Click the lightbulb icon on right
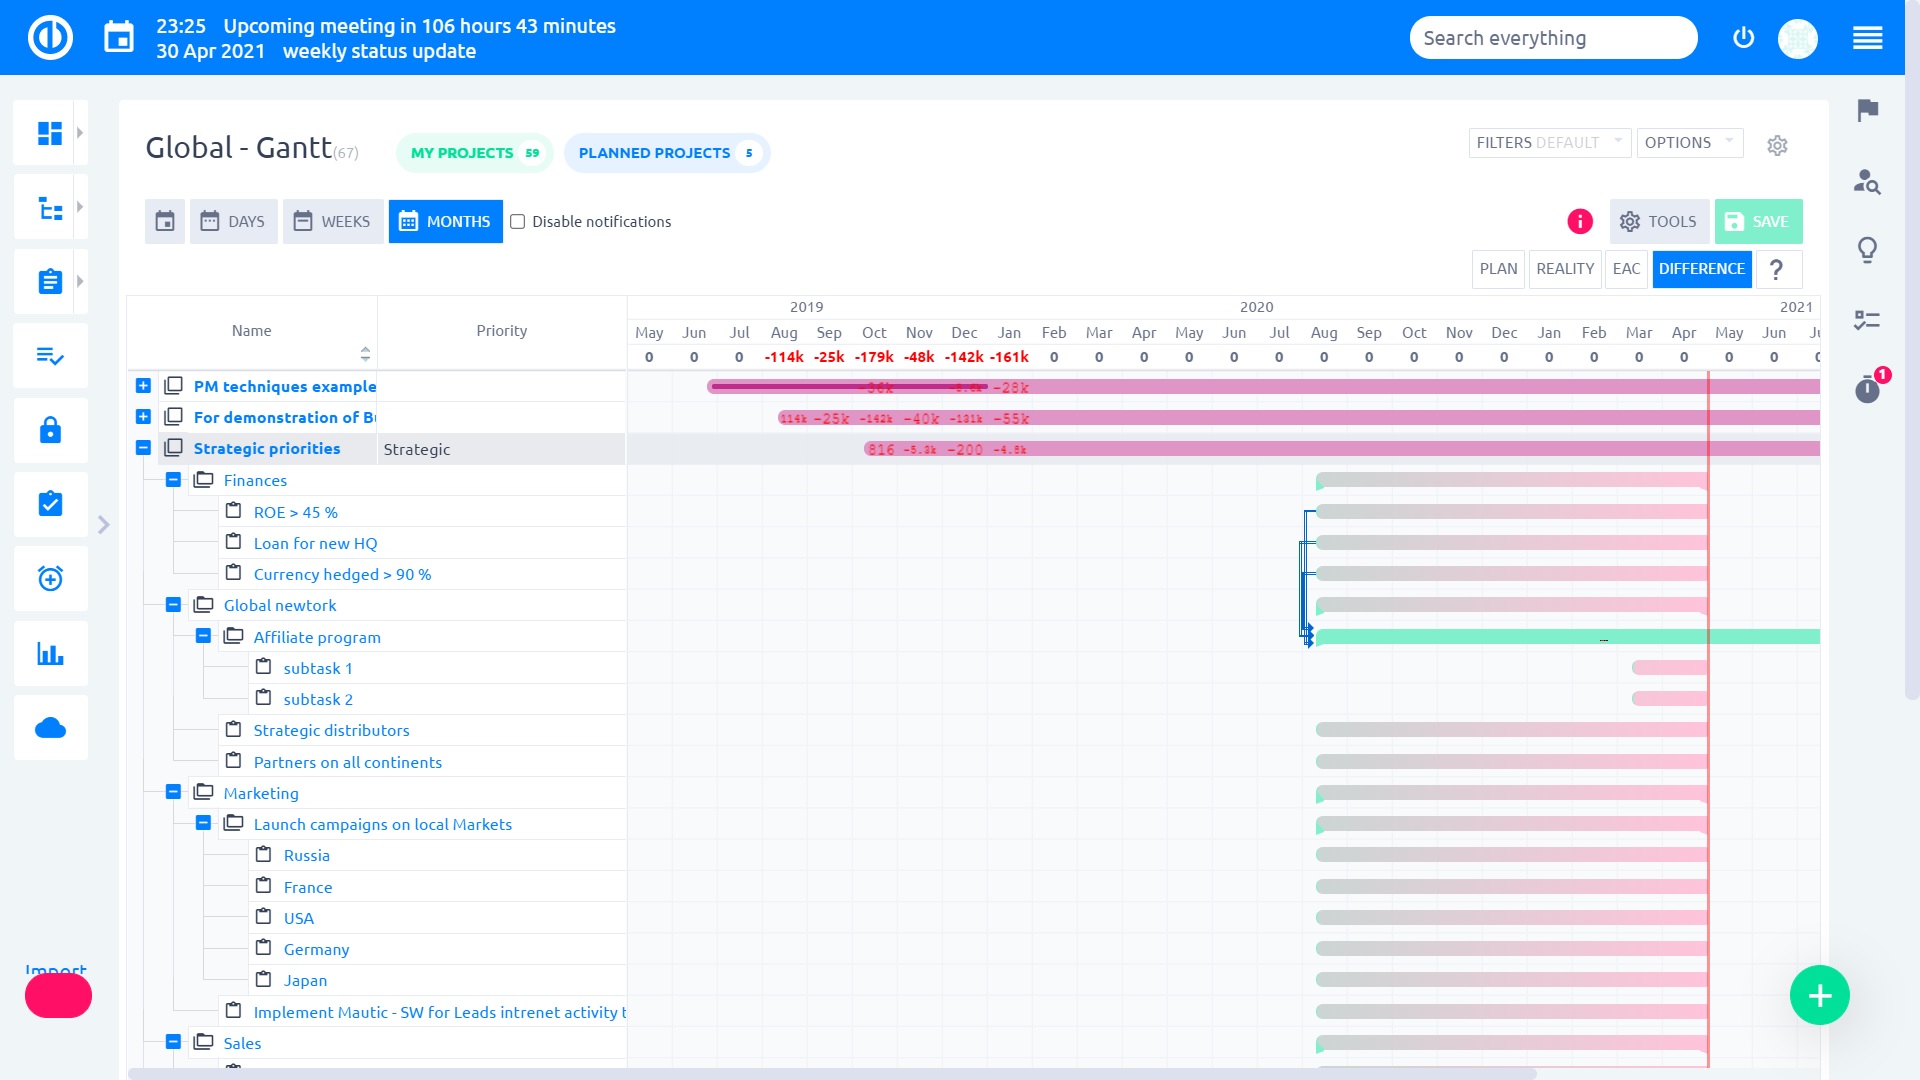The image size is (1920, 1080). tap(1867, 250)
